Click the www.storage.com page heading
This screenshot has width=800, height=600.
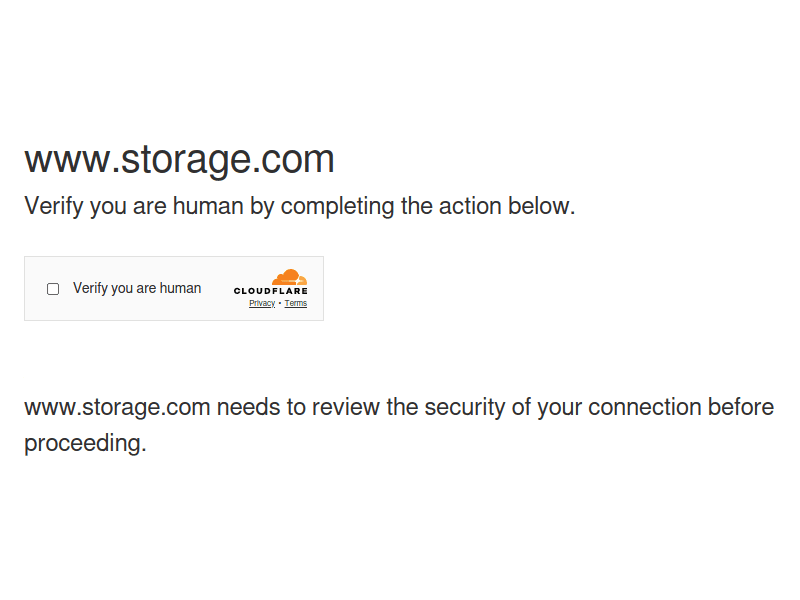(179, 158)
